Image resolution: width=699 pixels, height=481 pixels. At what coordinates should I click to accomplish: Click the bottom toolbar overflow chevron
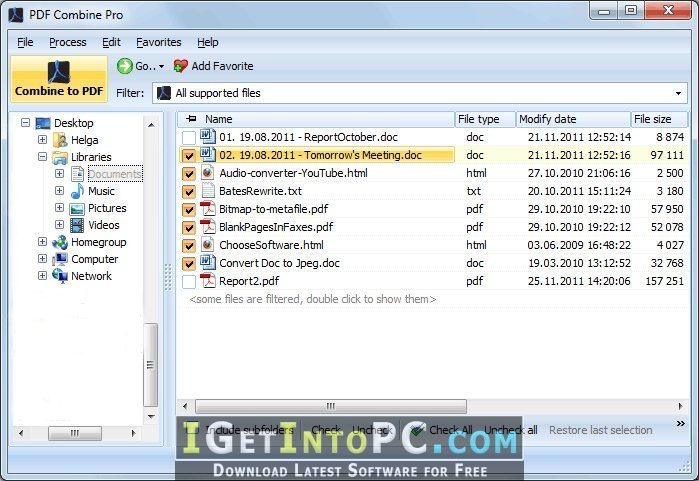tap(681, 423)
